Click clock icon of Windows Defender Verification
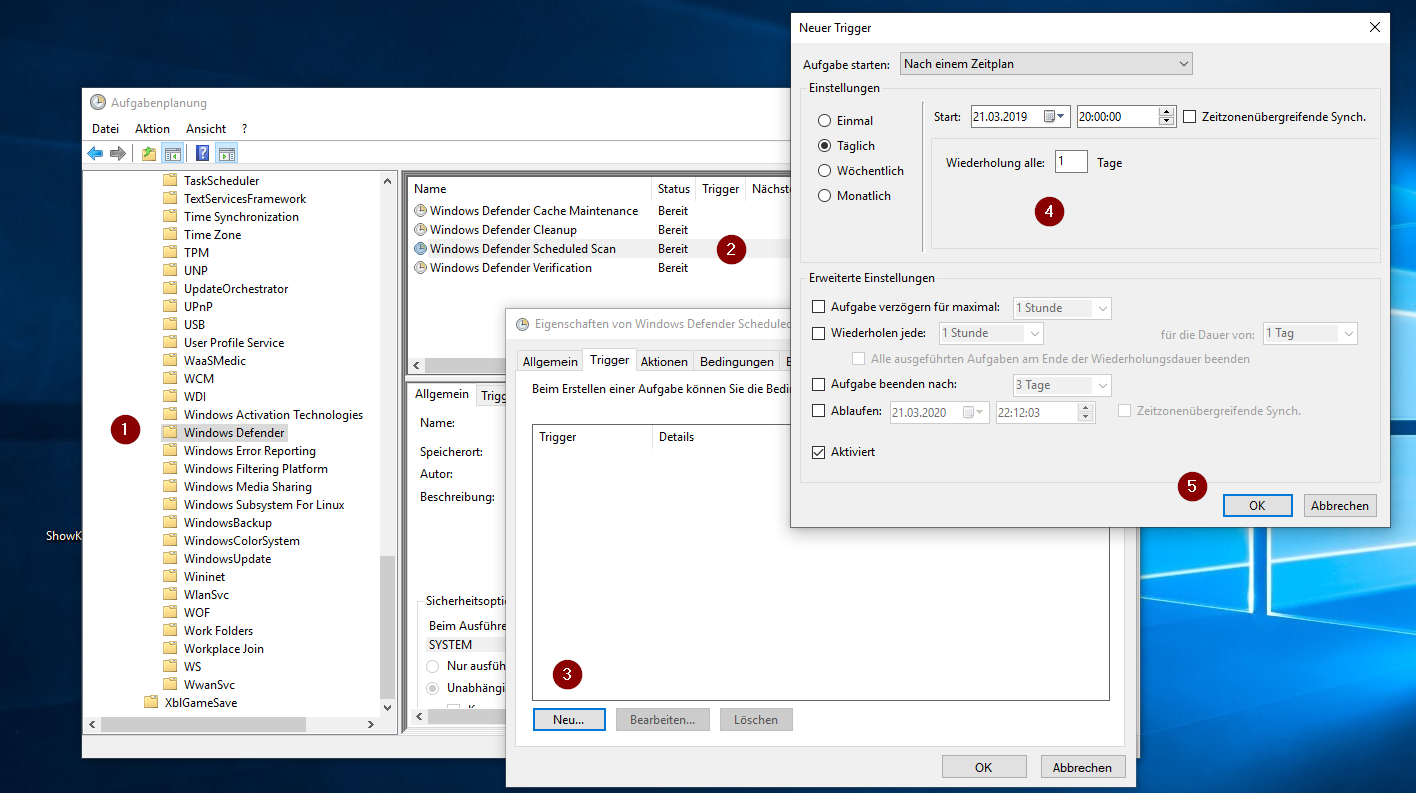 coord(420,268)
